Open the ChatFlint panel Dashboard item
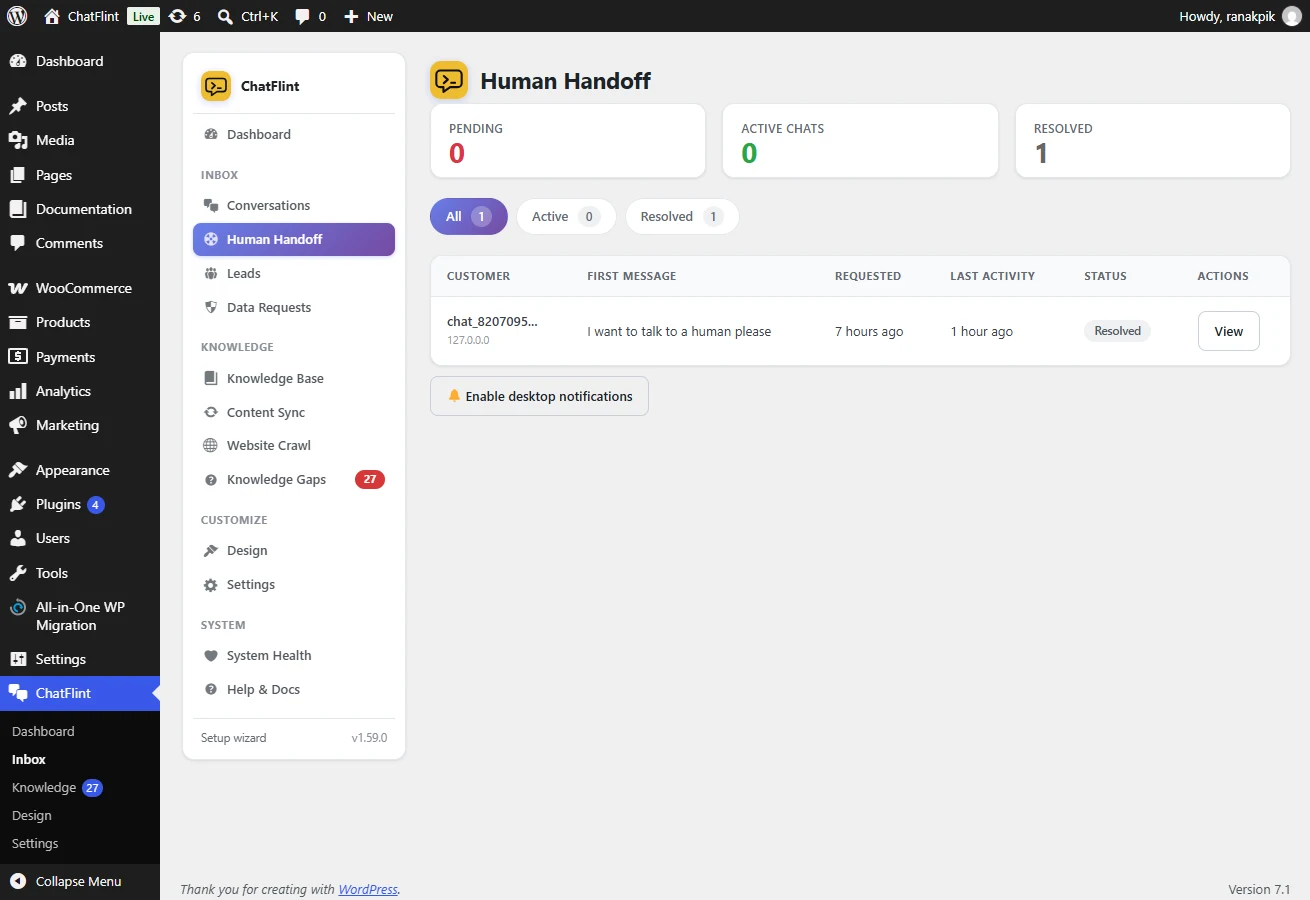The width and height of the screenshot is (1310, 900). pyautogui.click(x=294, y=134)
